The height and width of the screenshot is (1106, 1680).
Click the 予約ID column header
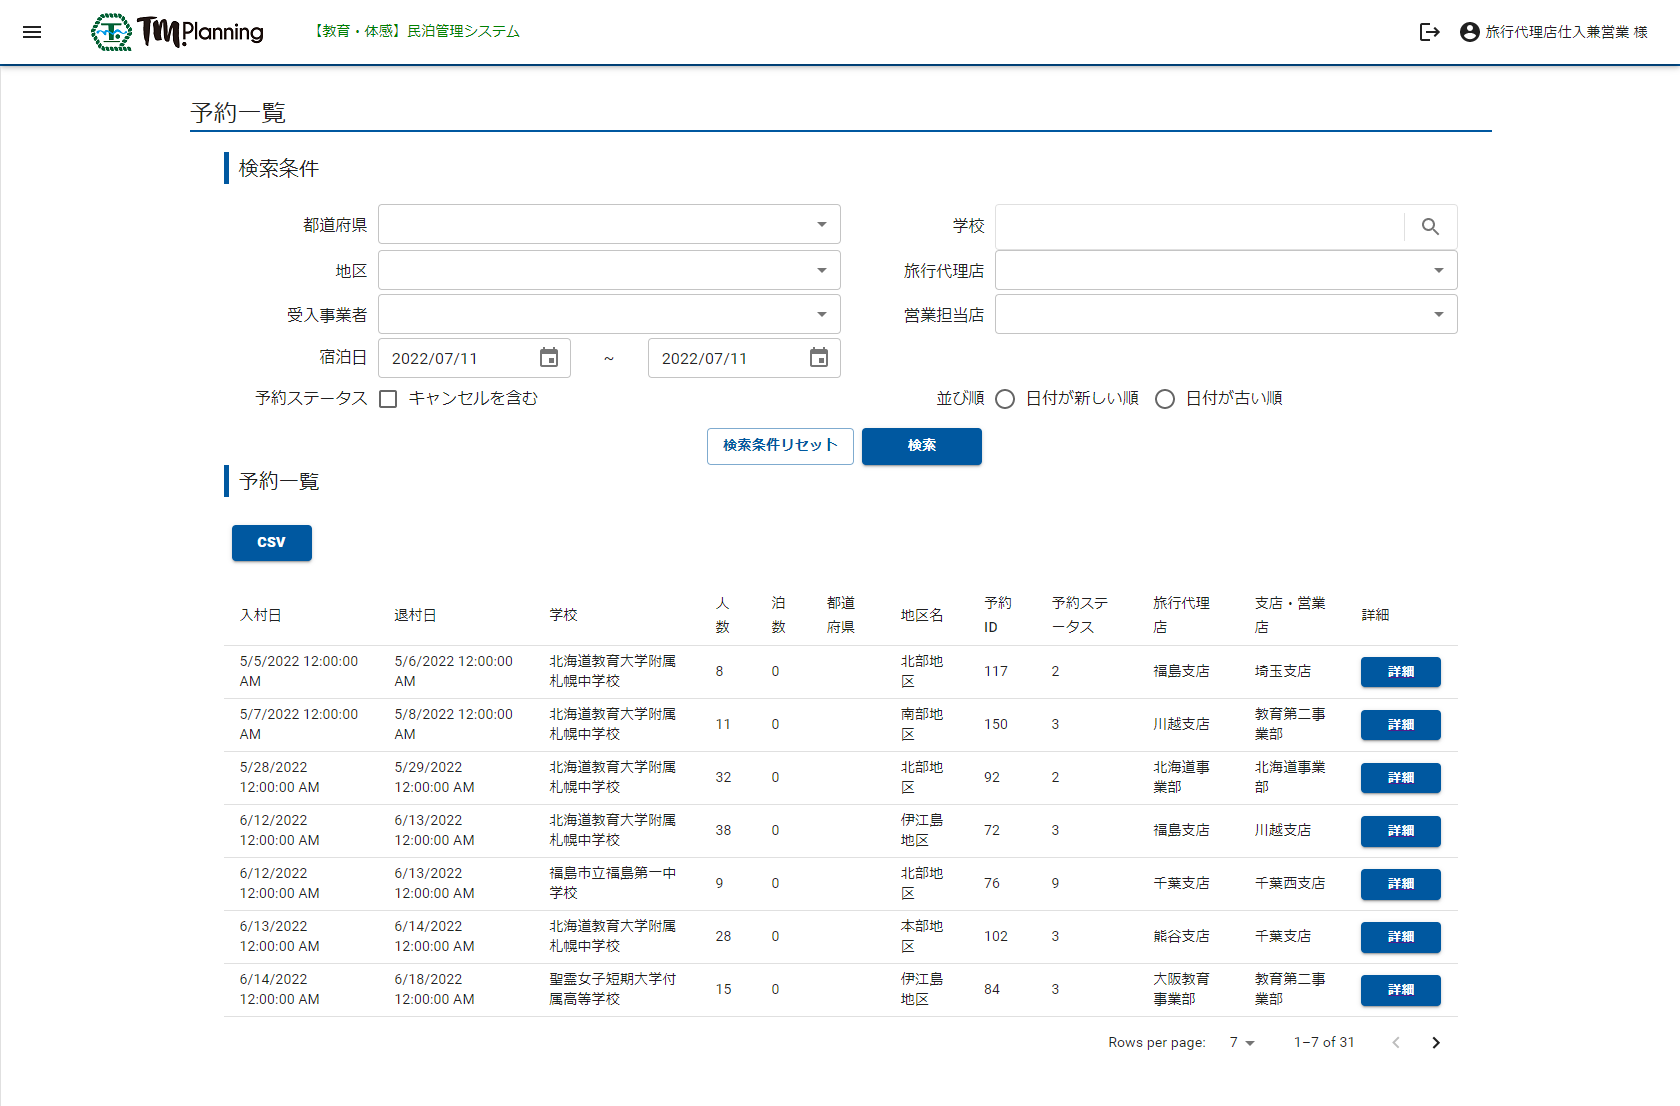pos(997,615)
